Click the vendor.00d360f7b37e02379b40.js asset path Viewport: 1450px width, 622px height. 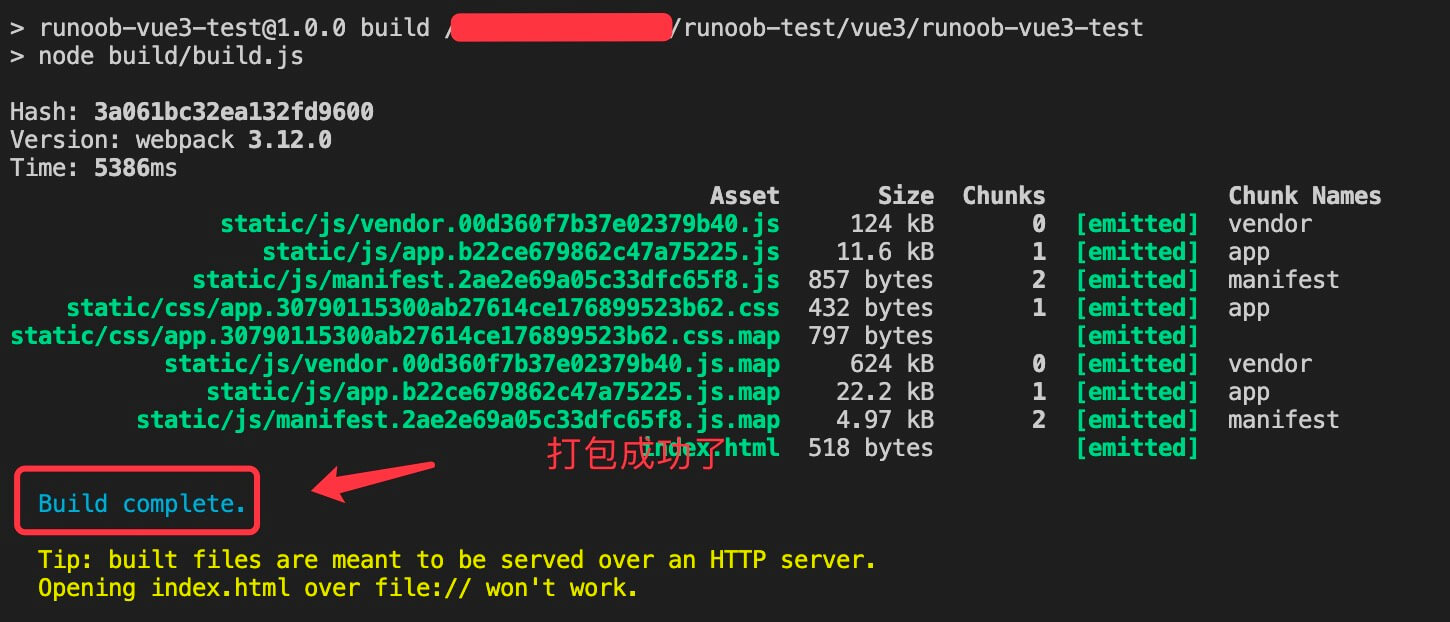(x=500, y=223)
